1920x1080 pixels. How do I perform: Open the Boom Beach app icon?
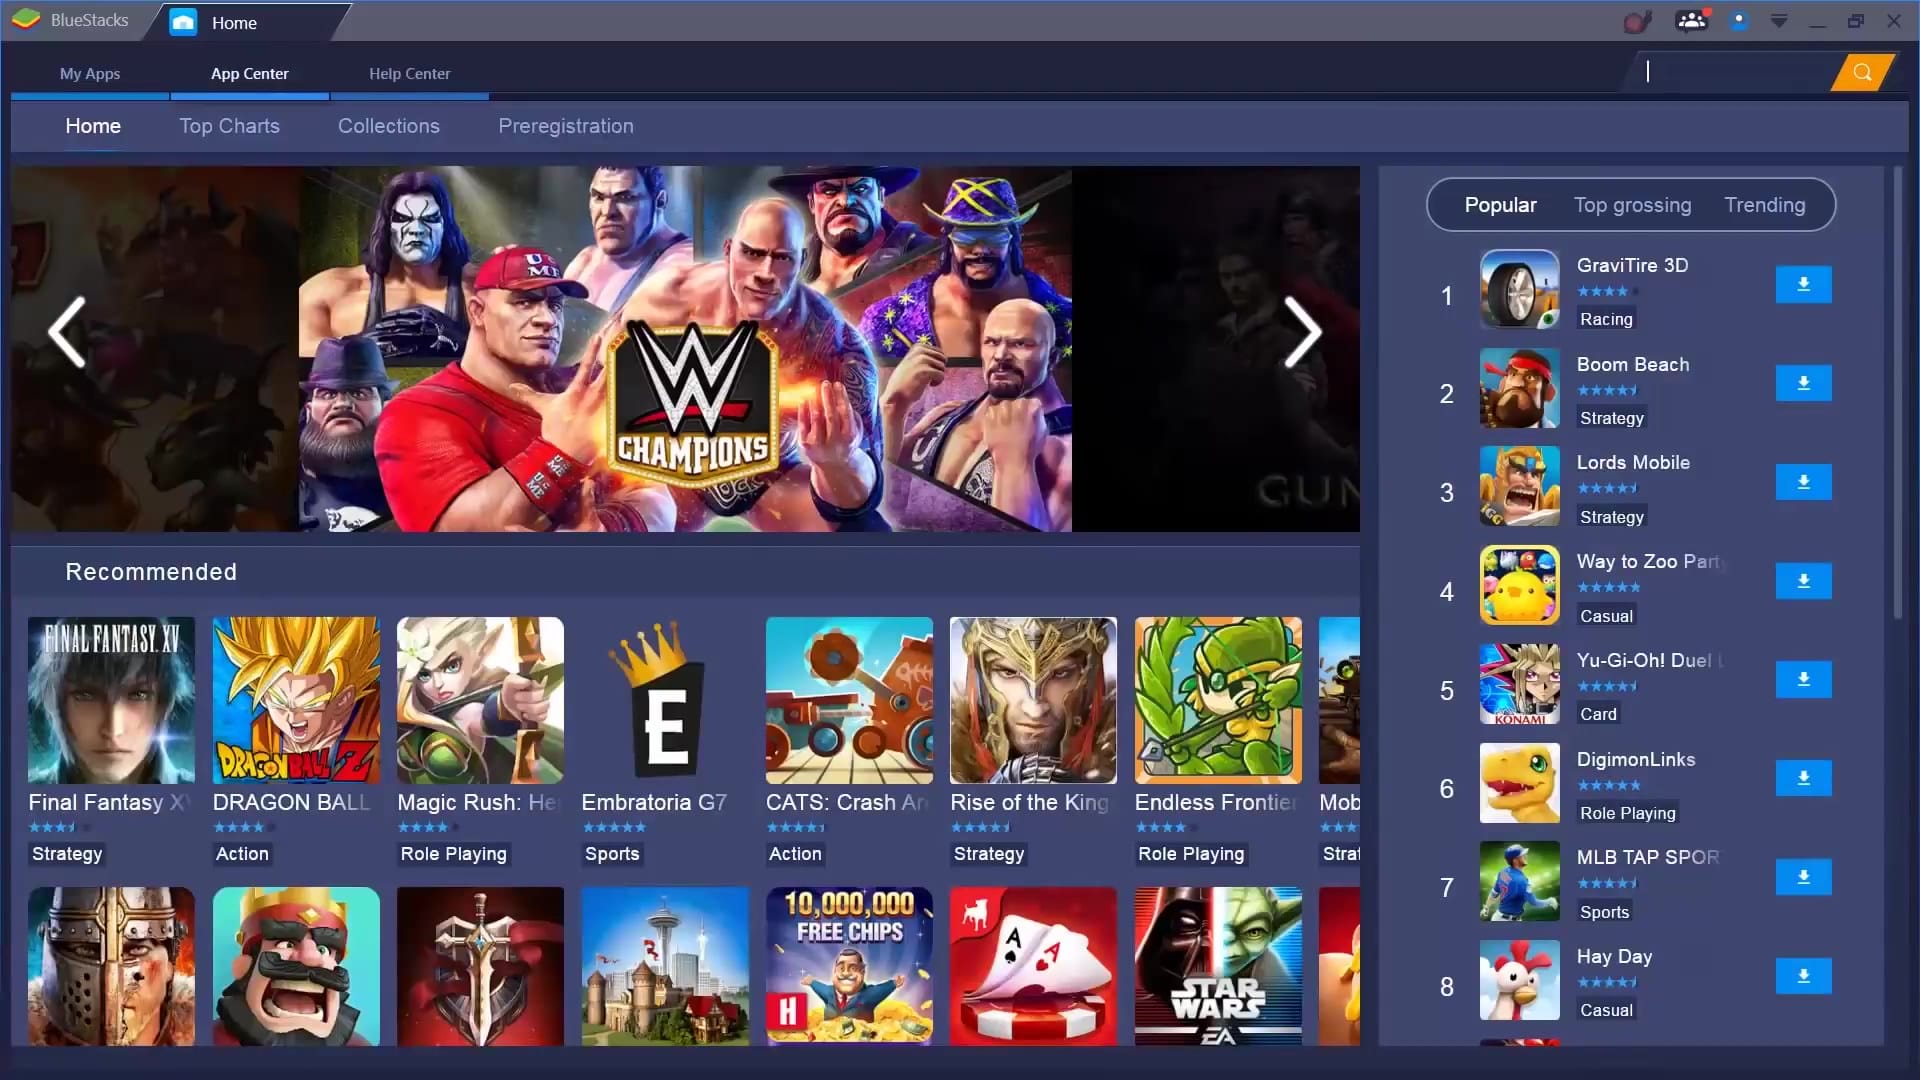tap(1519, 388)
